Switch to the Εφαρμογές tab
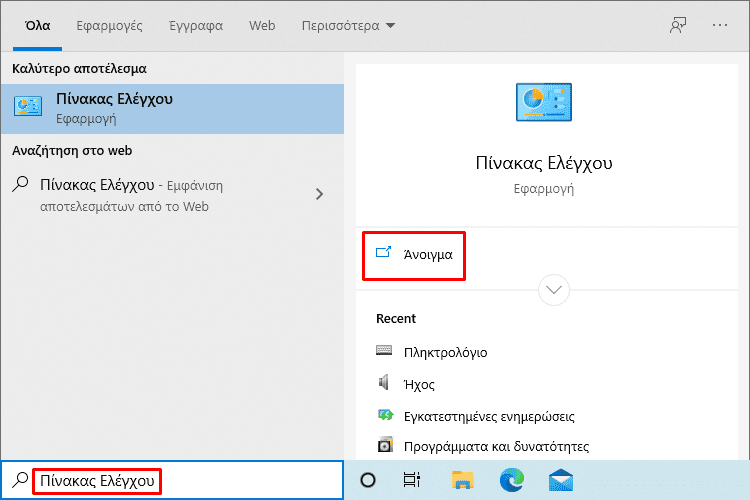 (x=110, y=26)
